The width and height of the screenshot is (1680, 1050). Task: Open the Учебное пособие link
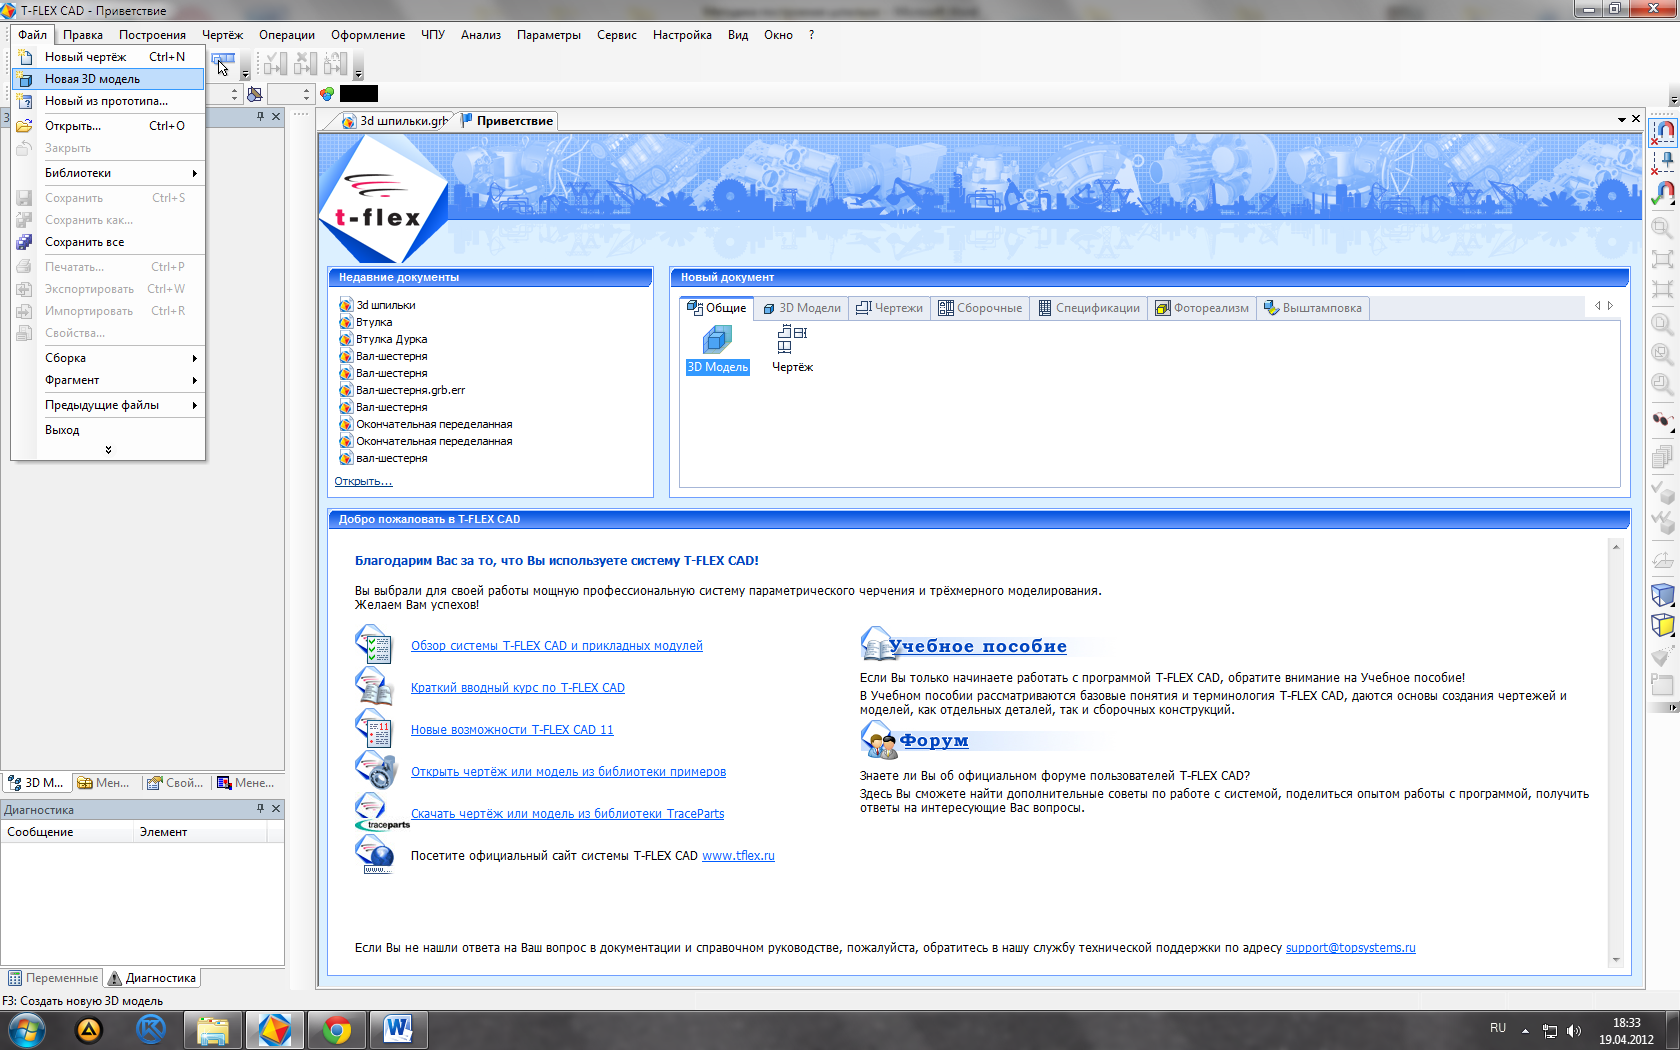[978, 647]
